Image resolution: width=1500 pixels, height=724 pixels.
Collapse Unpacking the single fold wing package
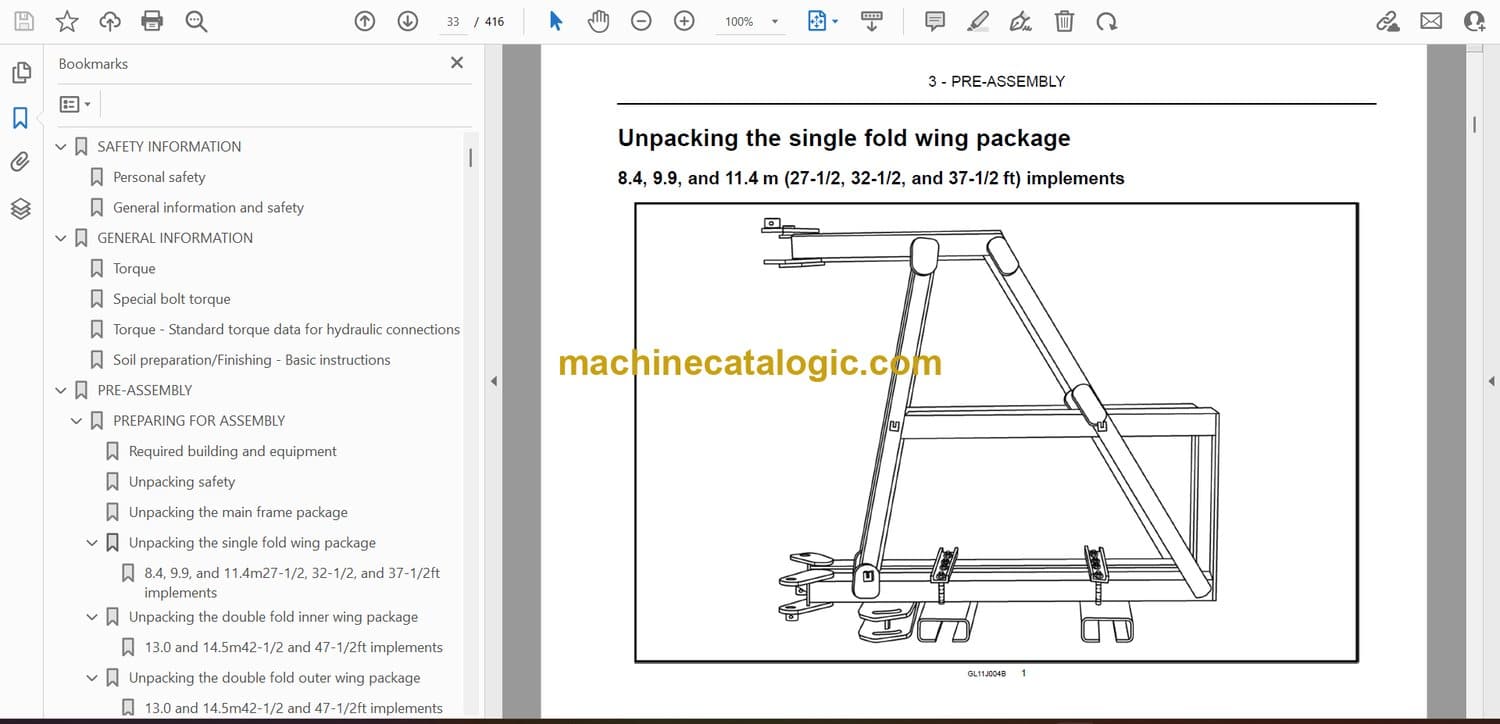coord(93,543)
